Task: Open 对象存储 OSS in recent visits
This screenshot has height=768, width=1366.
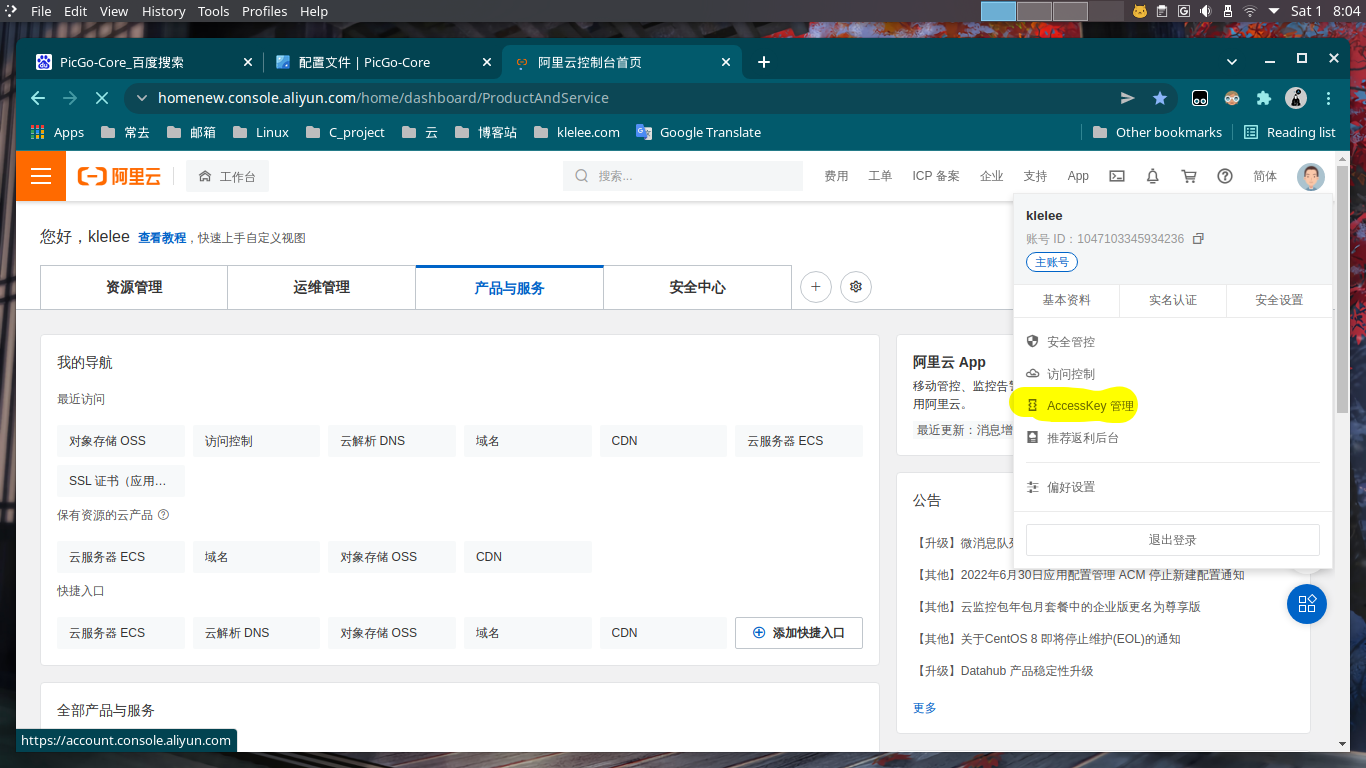Action: pyautogui.click(x=121, y=441)
